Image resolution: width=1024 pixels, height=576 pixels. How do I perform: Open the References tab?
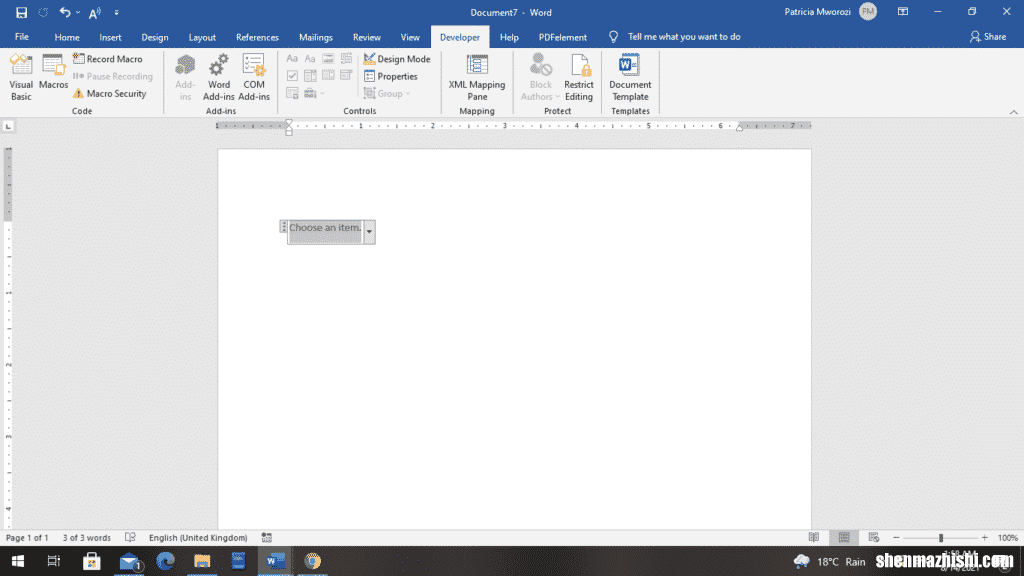tap(257, 37)
